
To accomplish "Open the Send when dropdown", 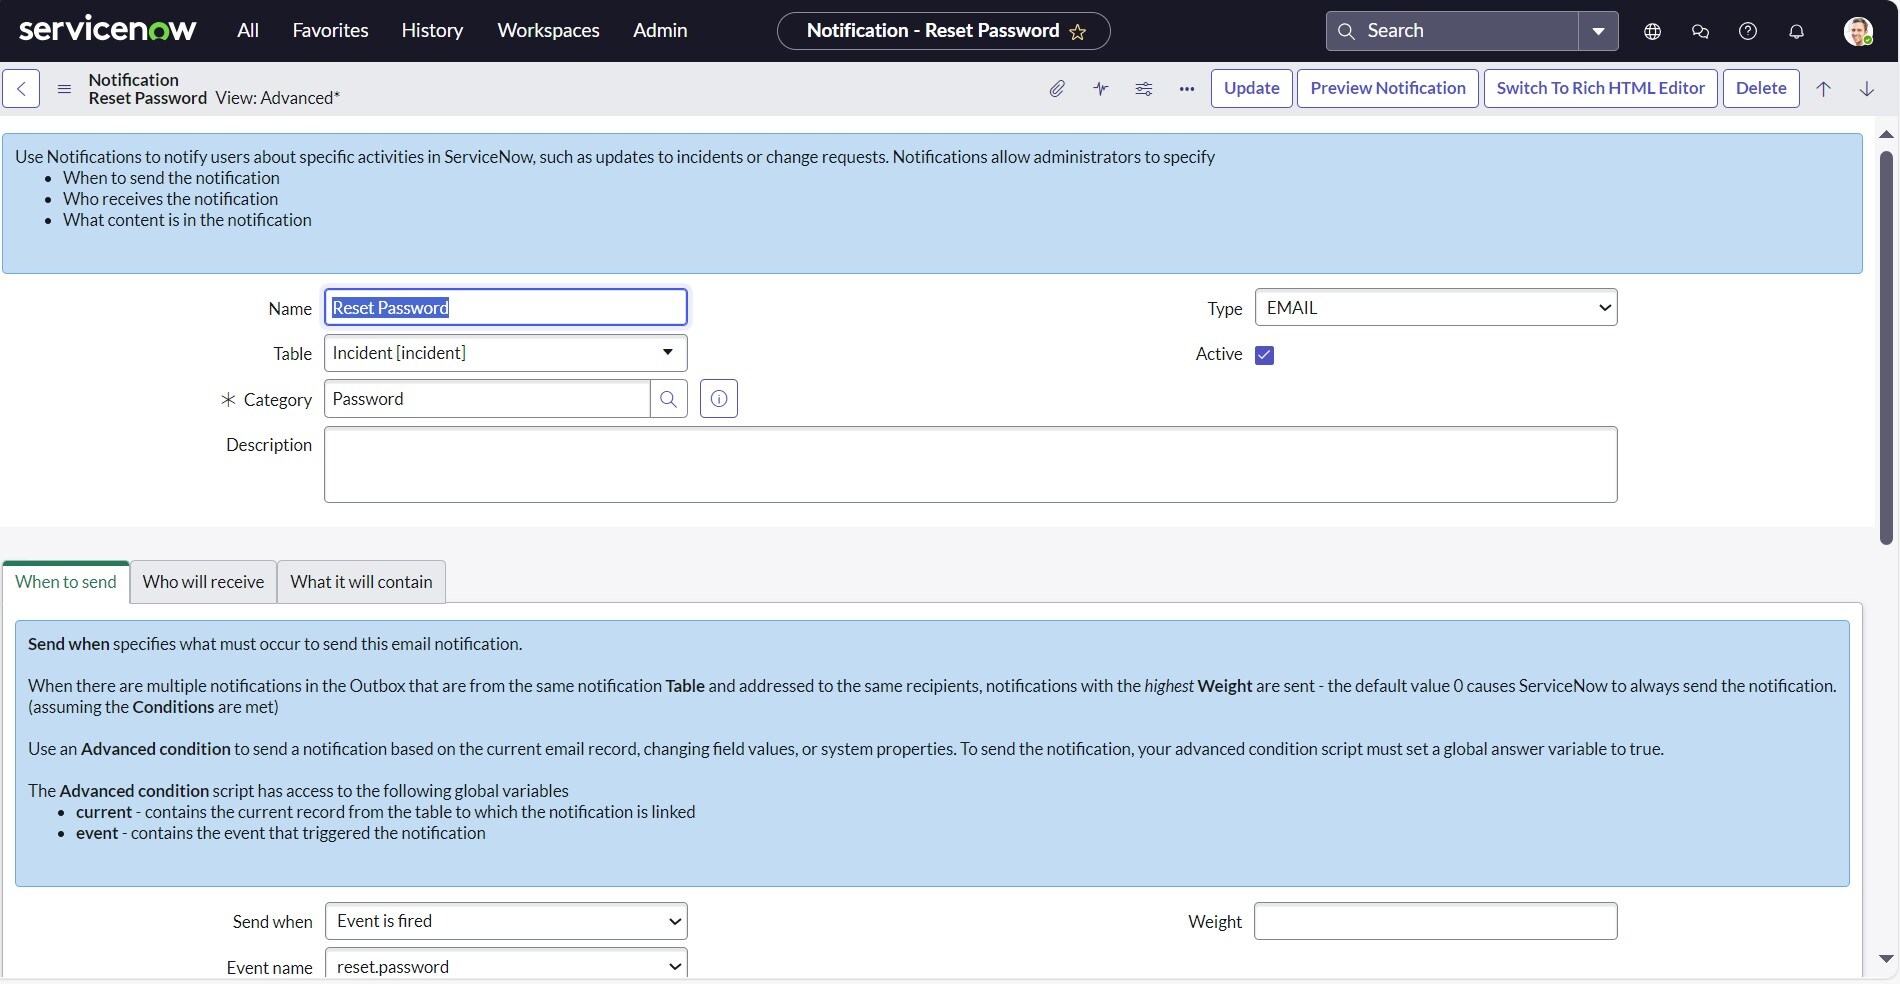I will tap(506, 921).
